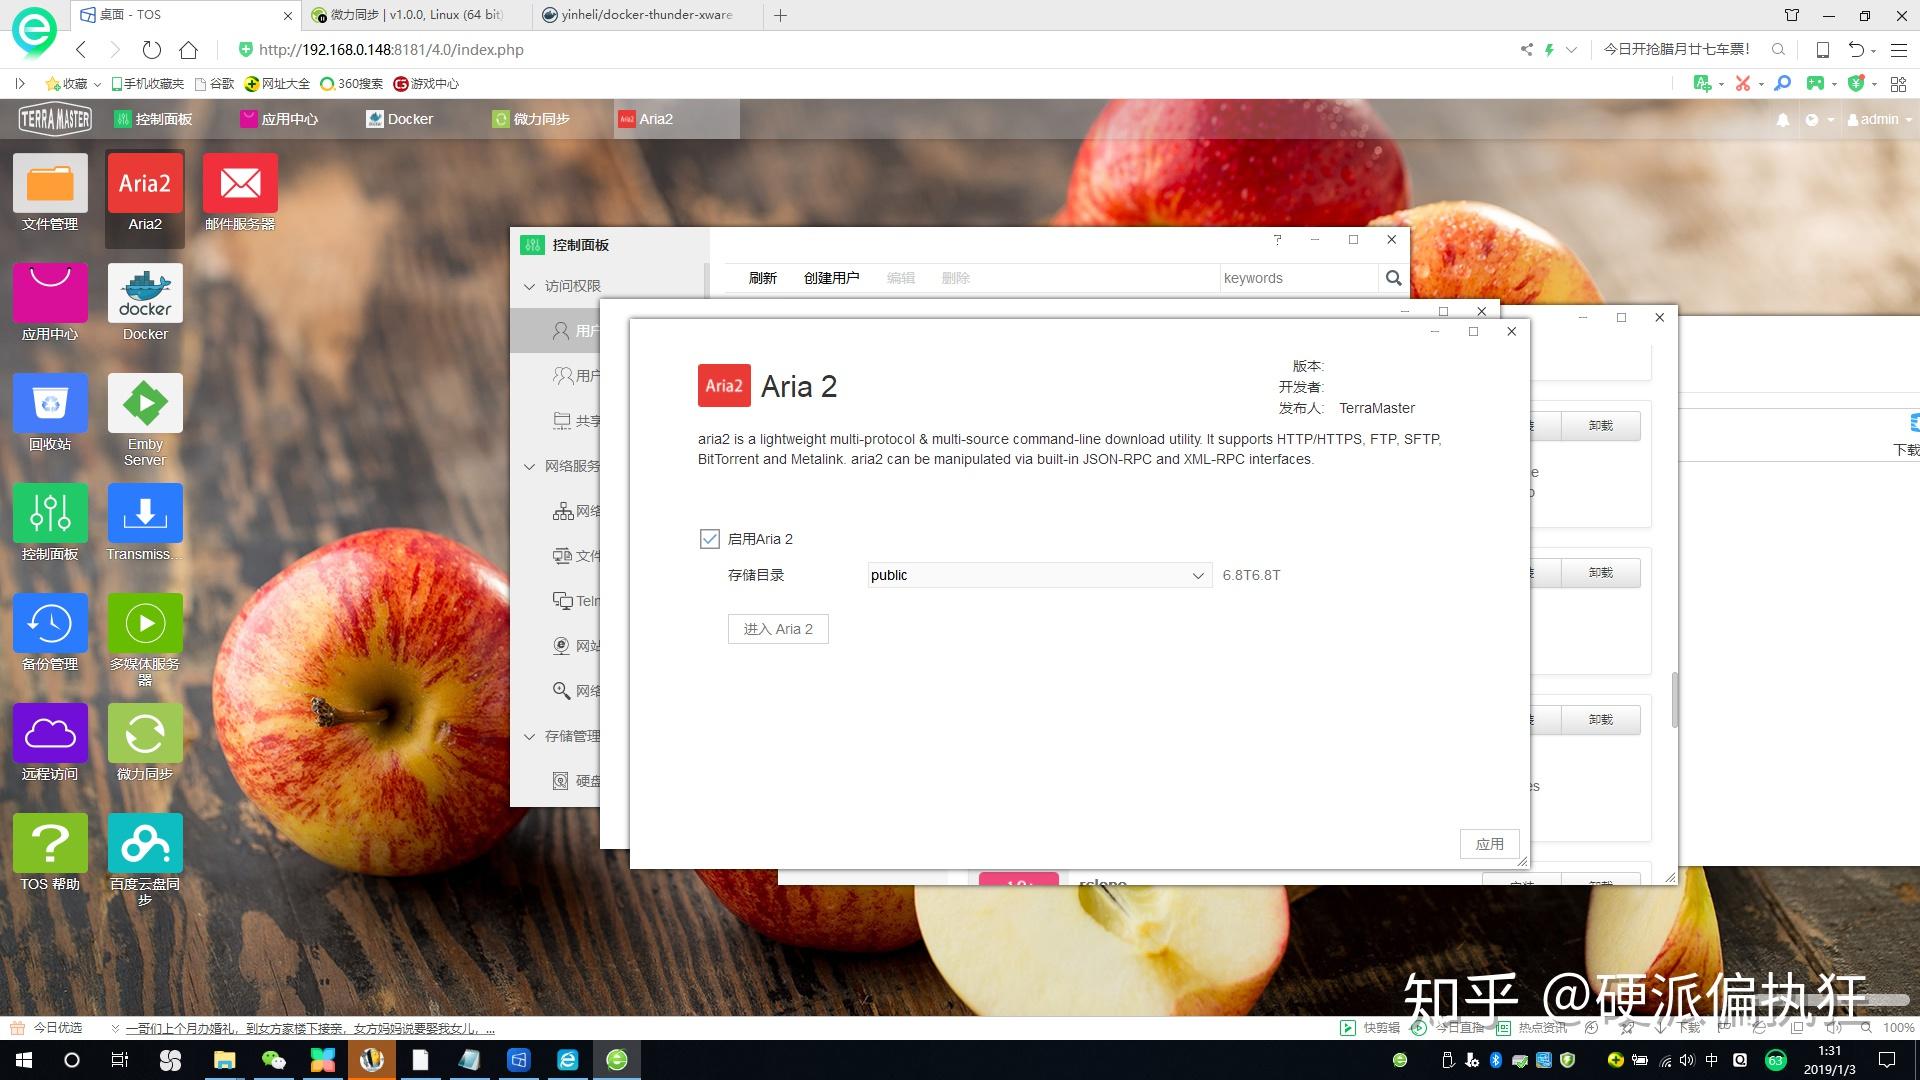
Task: Open the admin user dropdown menu
Action: tap(1880, 119)
